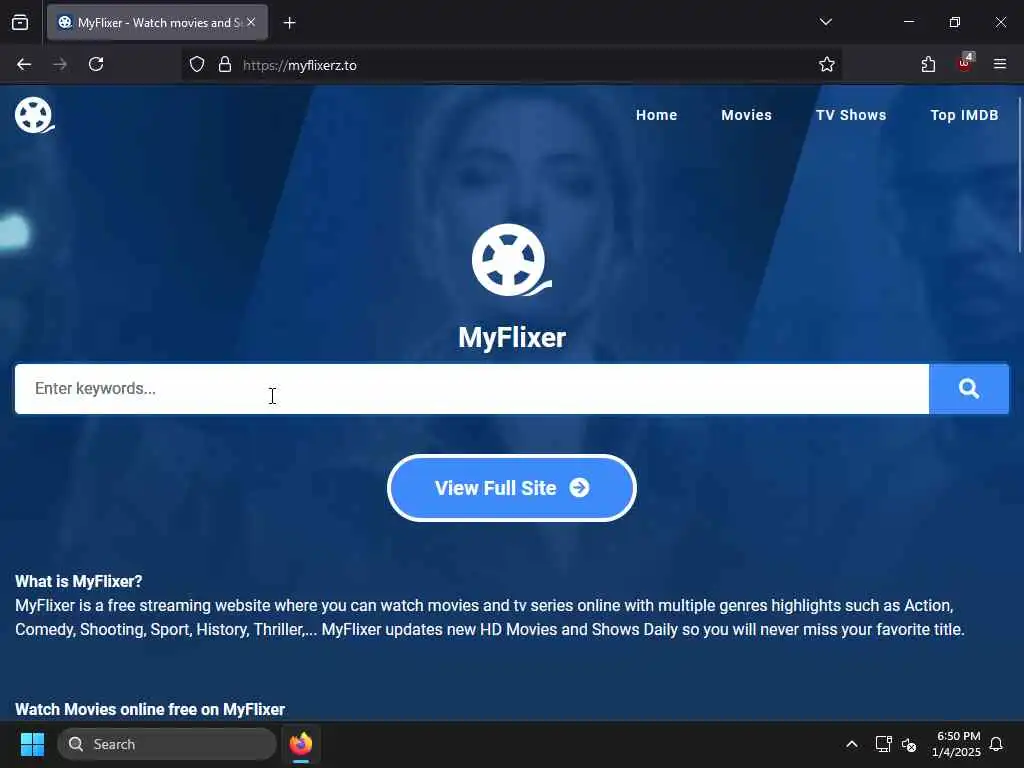Close the MyFlixer tab
1024x768 pixels.
point(251,22)
